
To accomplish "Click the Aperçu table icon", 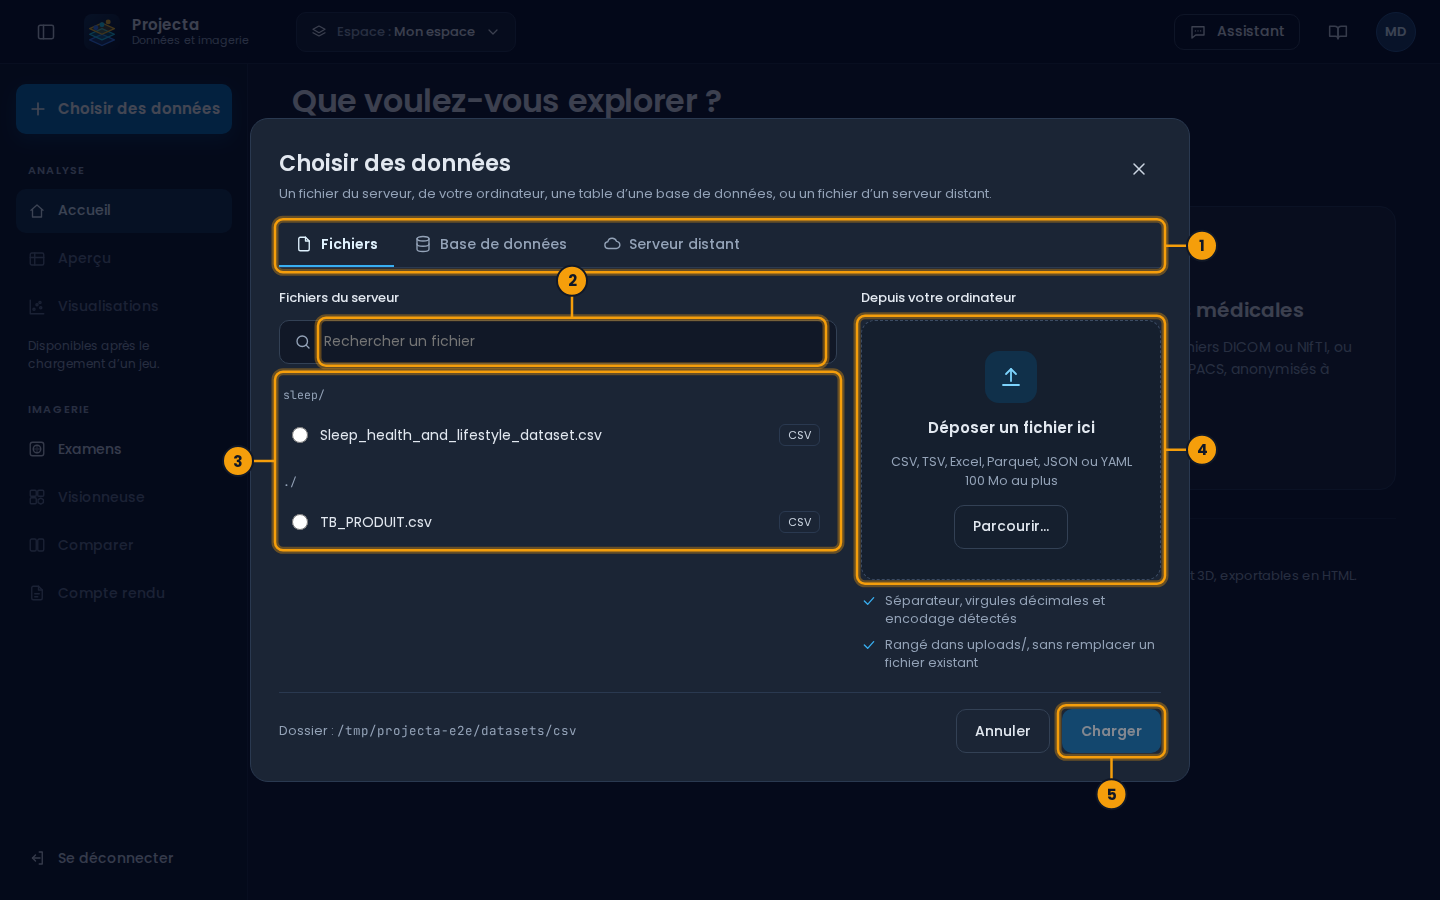I will coord(37,259).
